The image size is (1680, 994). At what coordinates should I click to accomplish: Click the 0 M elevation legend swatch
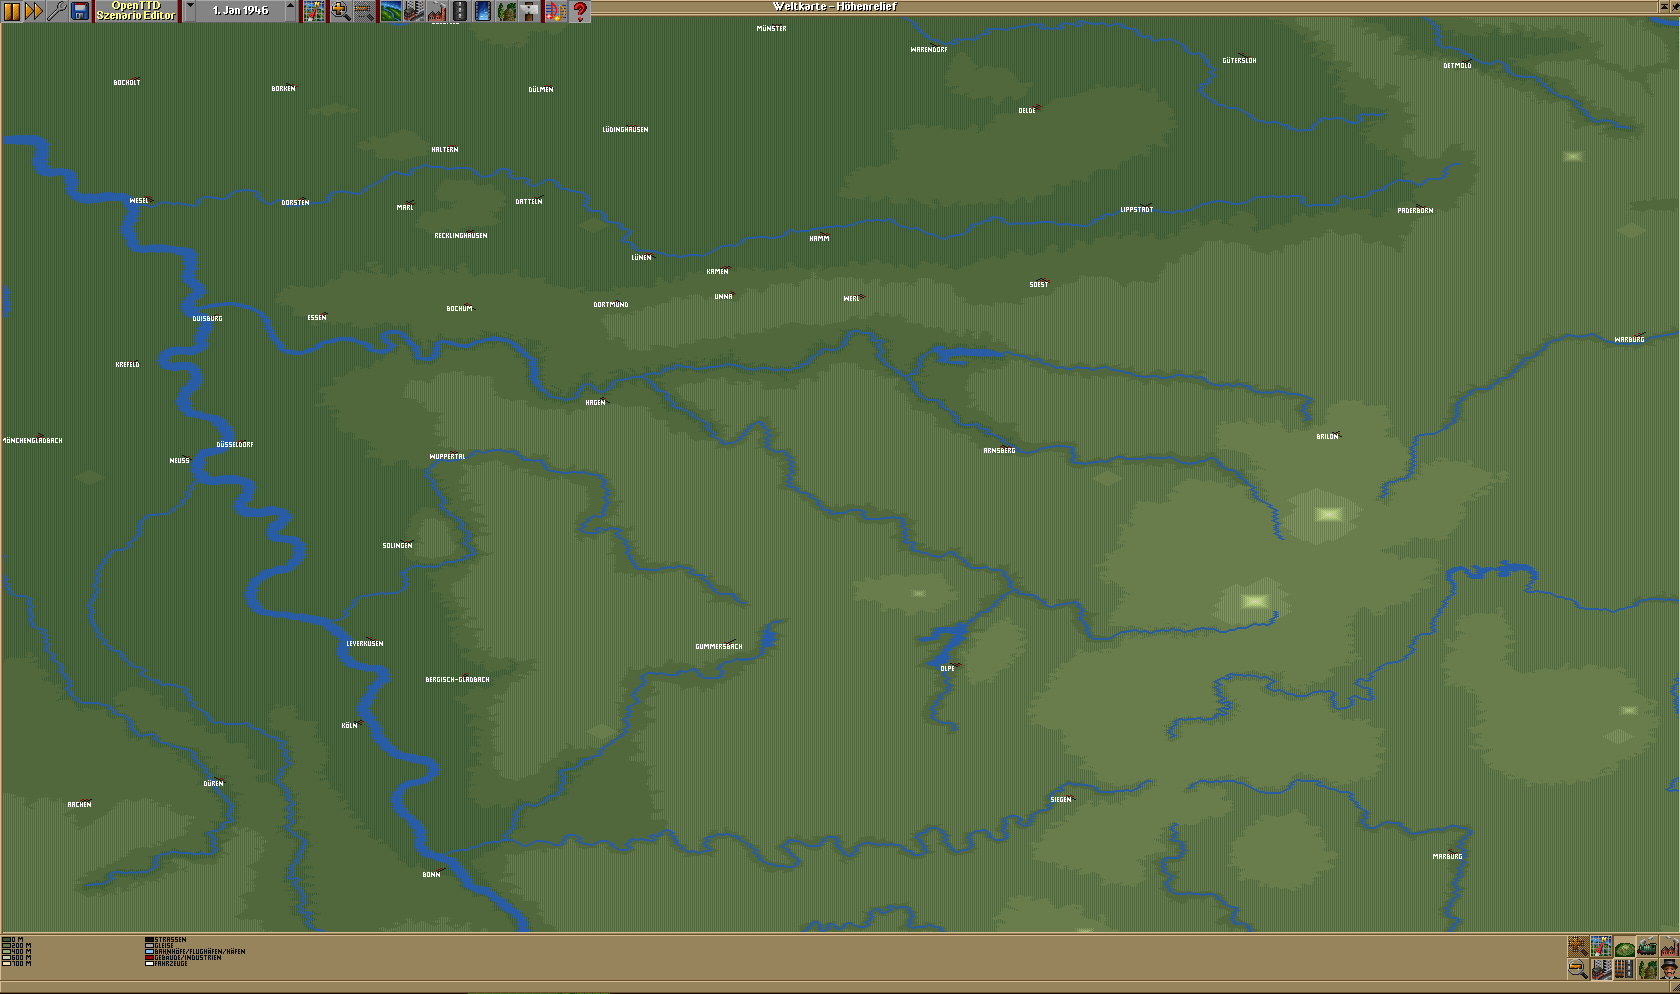tap(7, 940)
